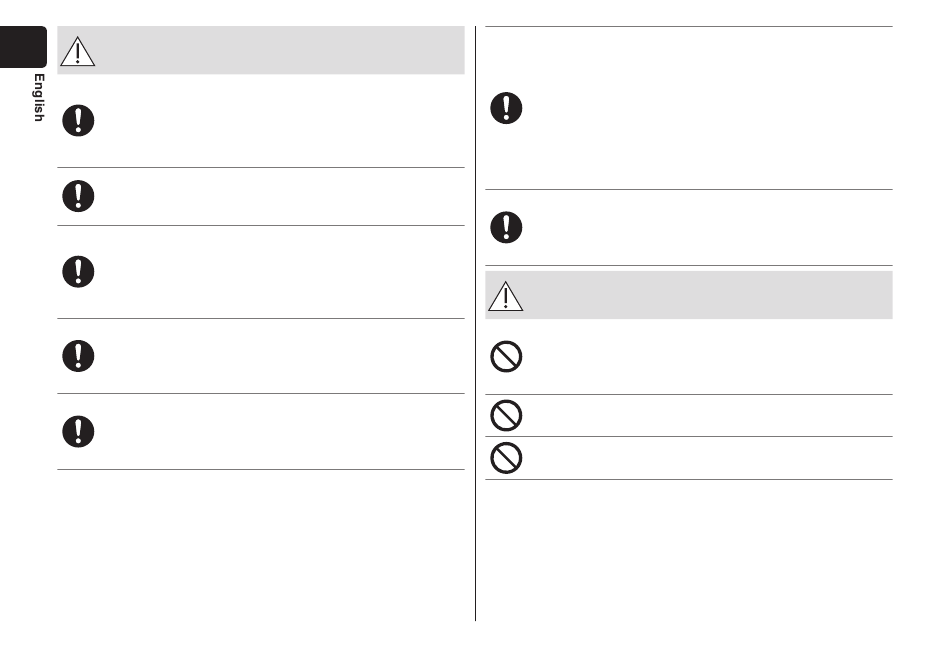Click the empty gray area of the left banner

click(280, 50)
